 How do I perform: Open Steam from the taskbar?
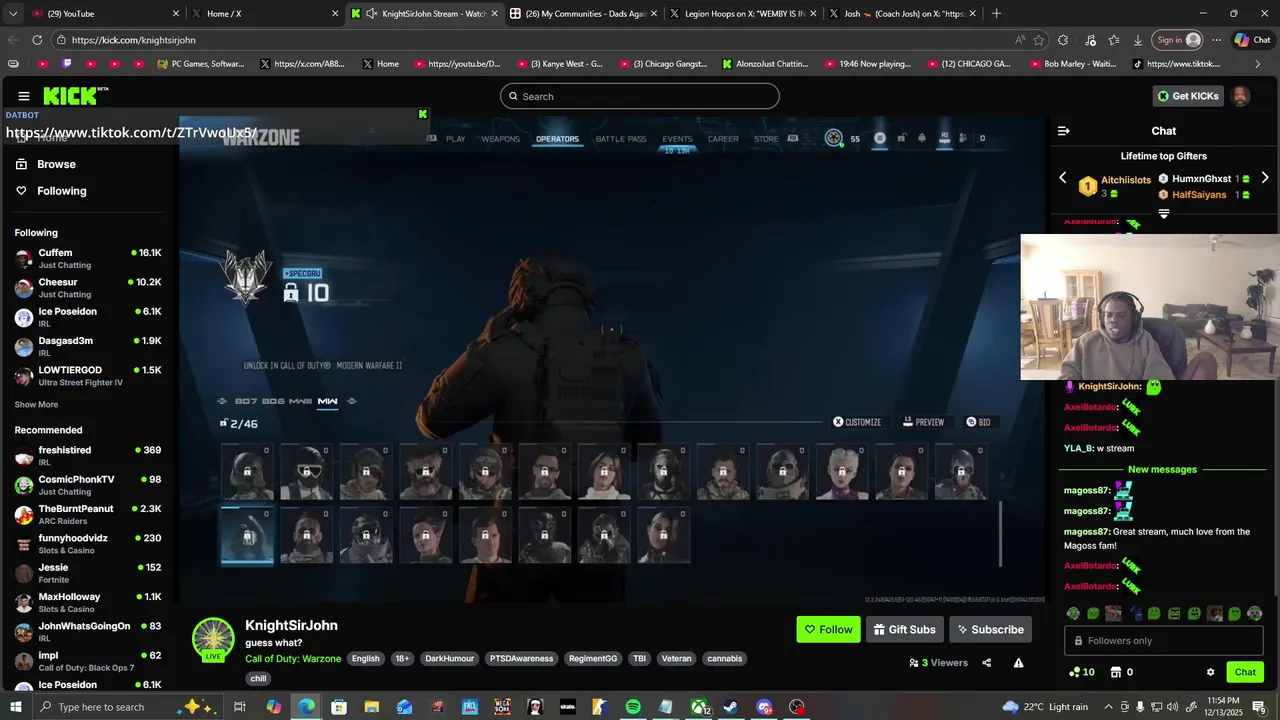point(731,707)
